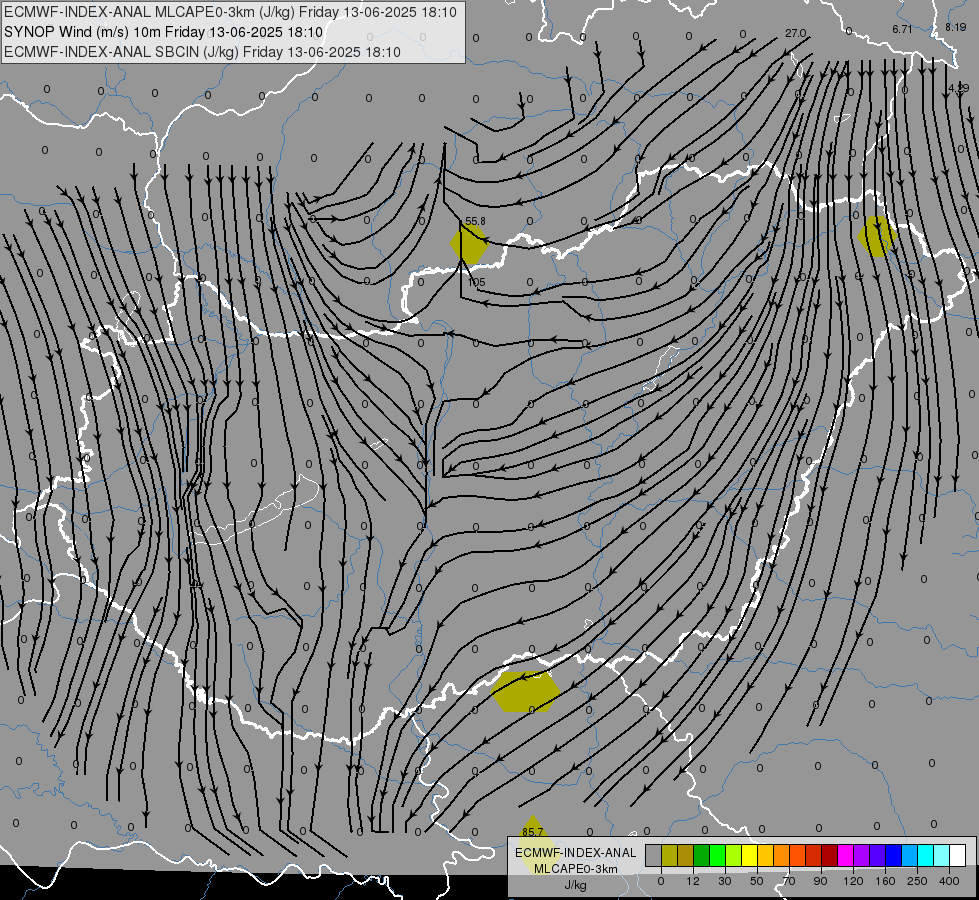The width and height of the screenshot is (979, 900).
Task: Click the 'SYNOP Wind (m/s) 10m' title line
Action: pos(164,32)
